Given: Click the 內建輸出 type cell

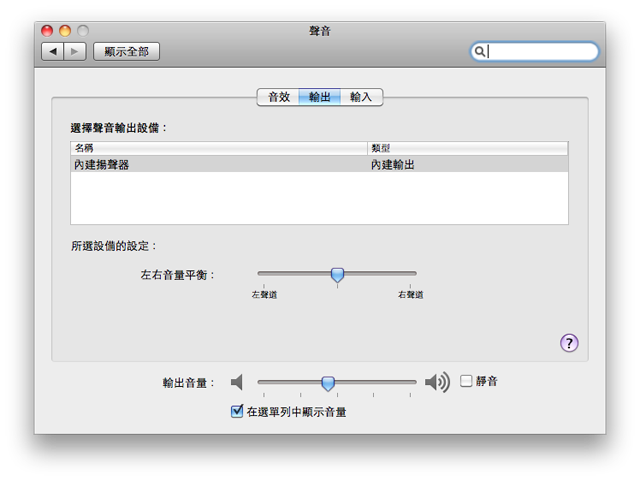Looking at the screenshot, I should point(393,165).
